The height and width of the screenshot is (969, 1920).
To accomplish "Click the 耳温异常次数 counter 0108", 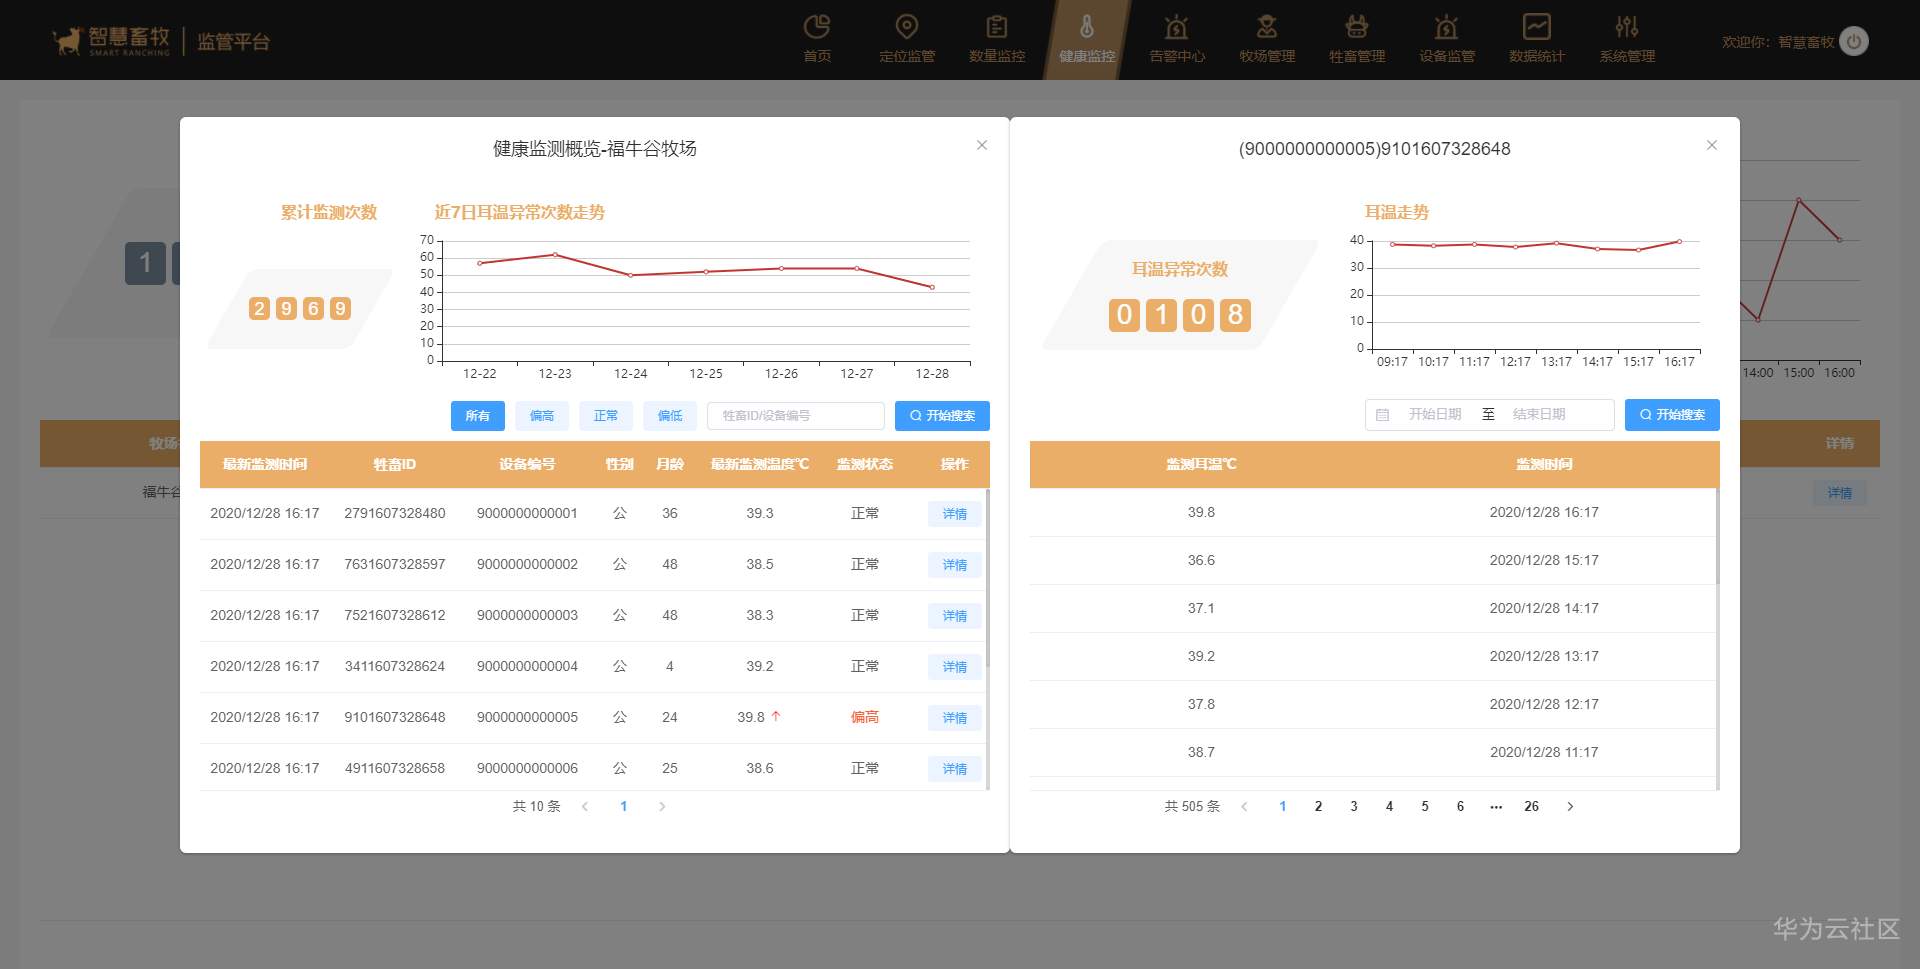I will coord(1180,315).
